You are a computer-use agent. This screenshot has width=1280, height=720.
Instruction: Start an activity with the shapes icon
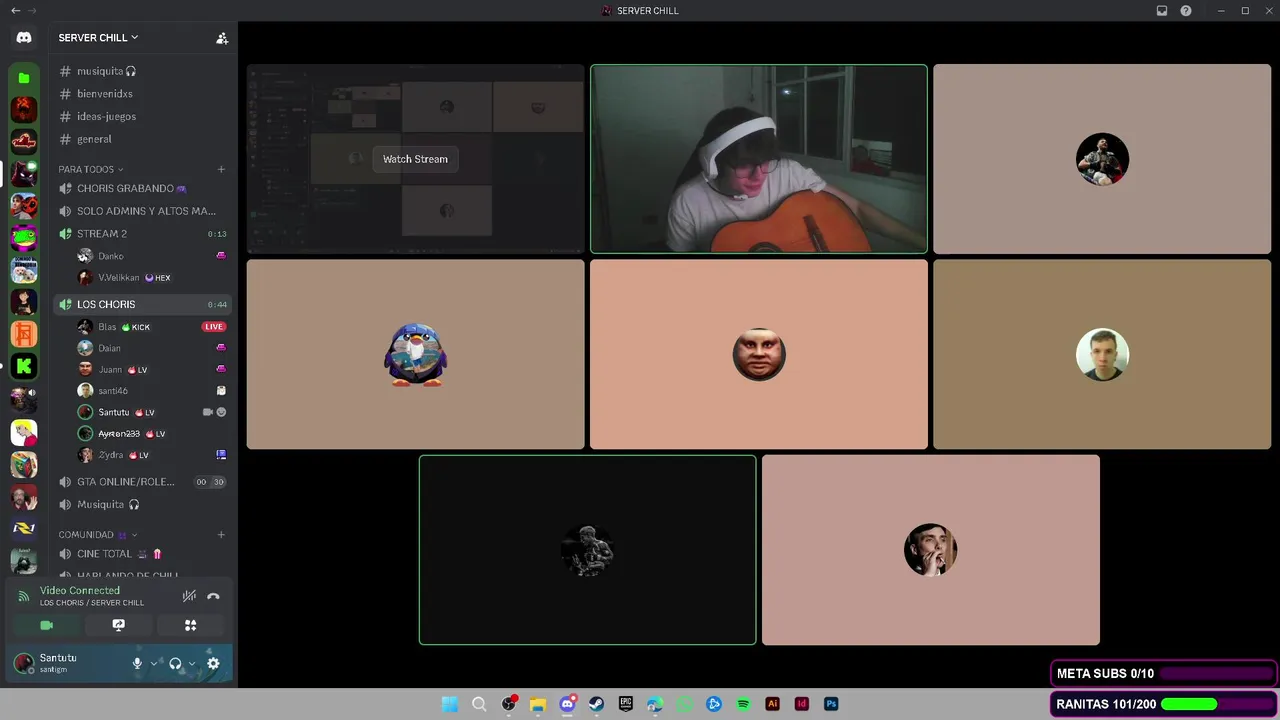click(x=190, y=625)
